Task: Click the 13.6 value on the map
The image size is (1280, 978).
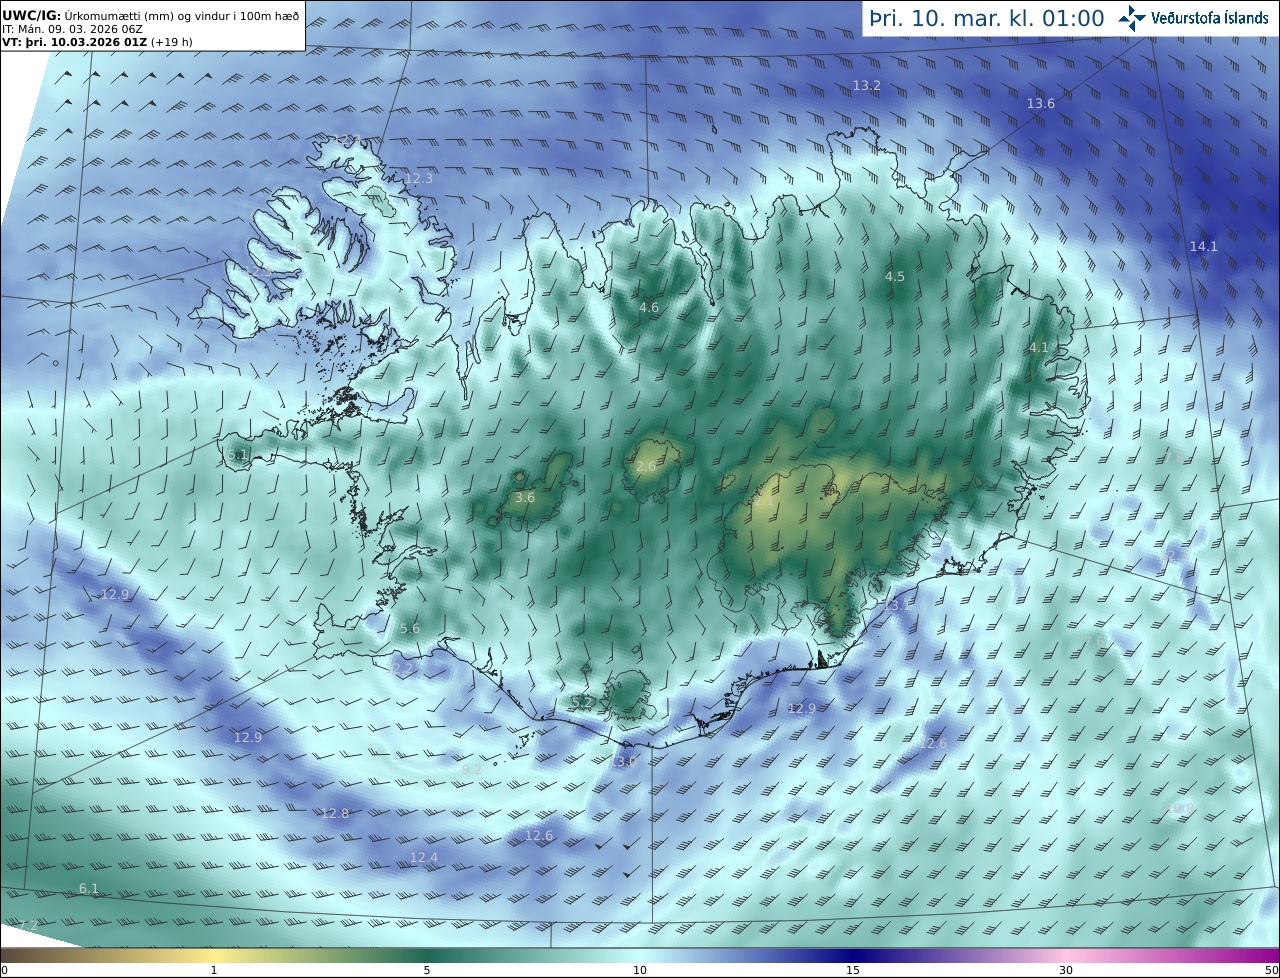Action: pyautogui.click(x=1041, y=103)
